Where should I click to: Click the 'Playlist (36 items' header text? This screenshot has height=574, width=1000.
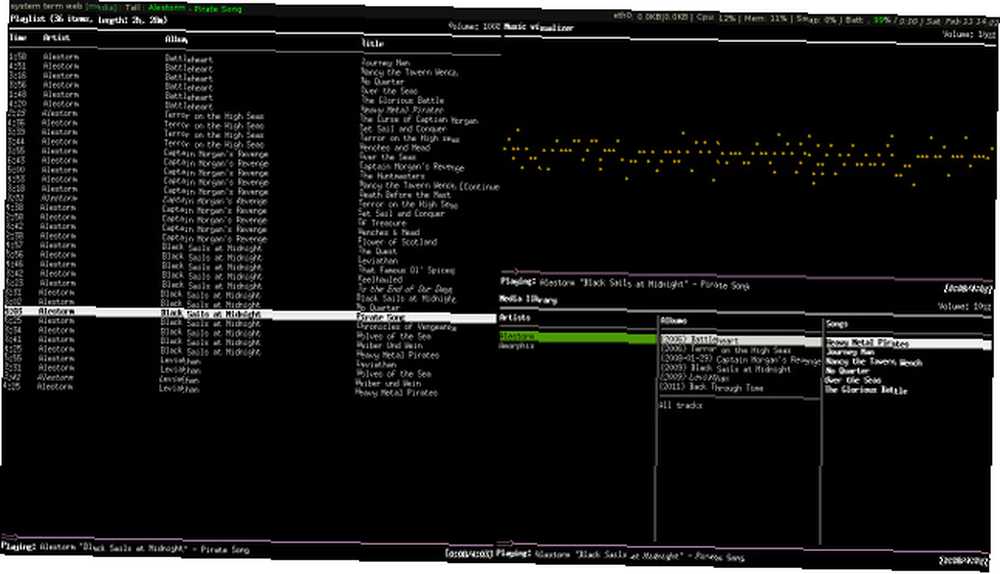(x=52, y=20)
